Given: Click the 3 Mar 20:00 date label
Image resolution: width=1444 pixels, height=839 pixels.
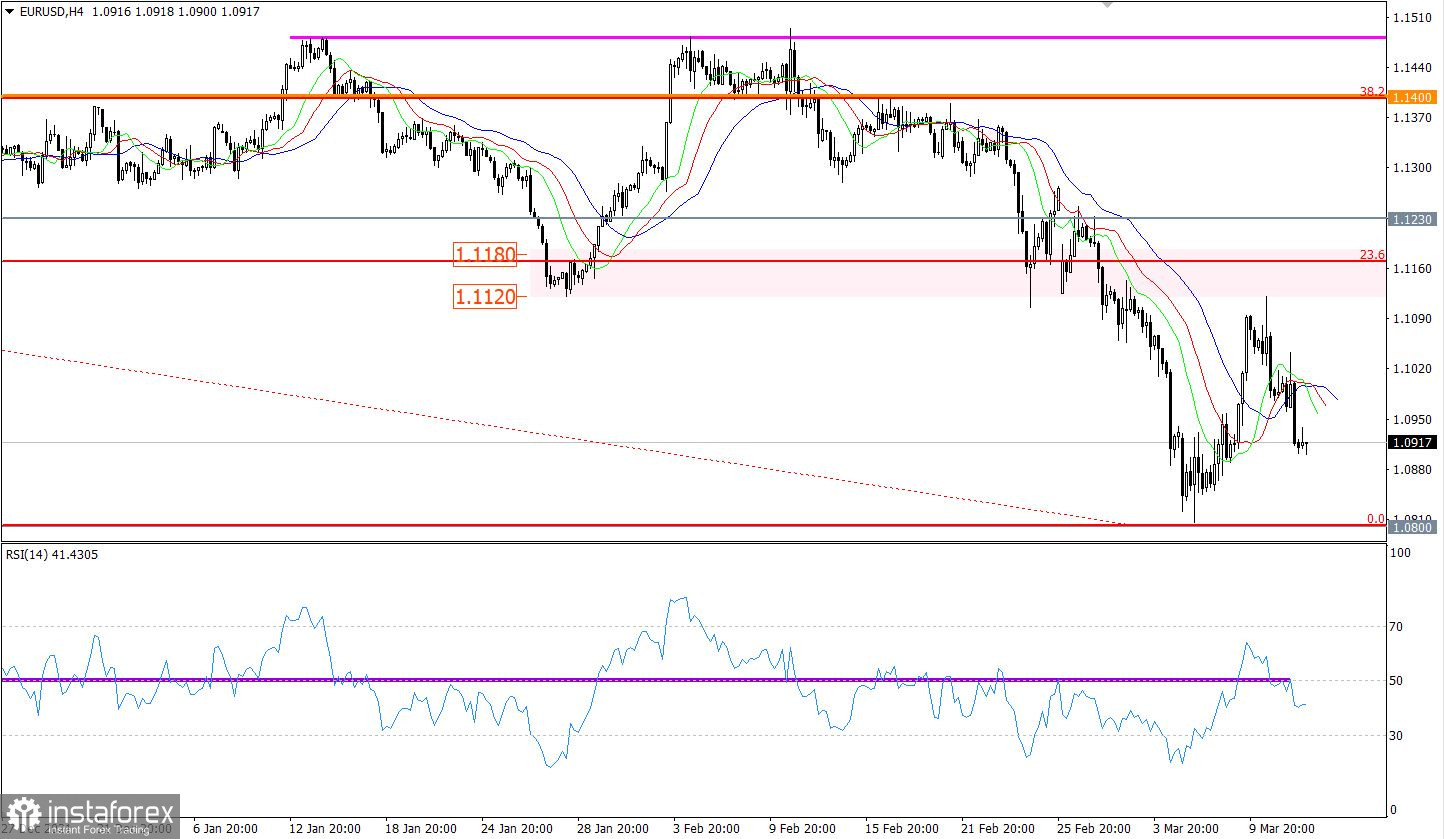Looking at the screenshot, I should (1185, 829).
